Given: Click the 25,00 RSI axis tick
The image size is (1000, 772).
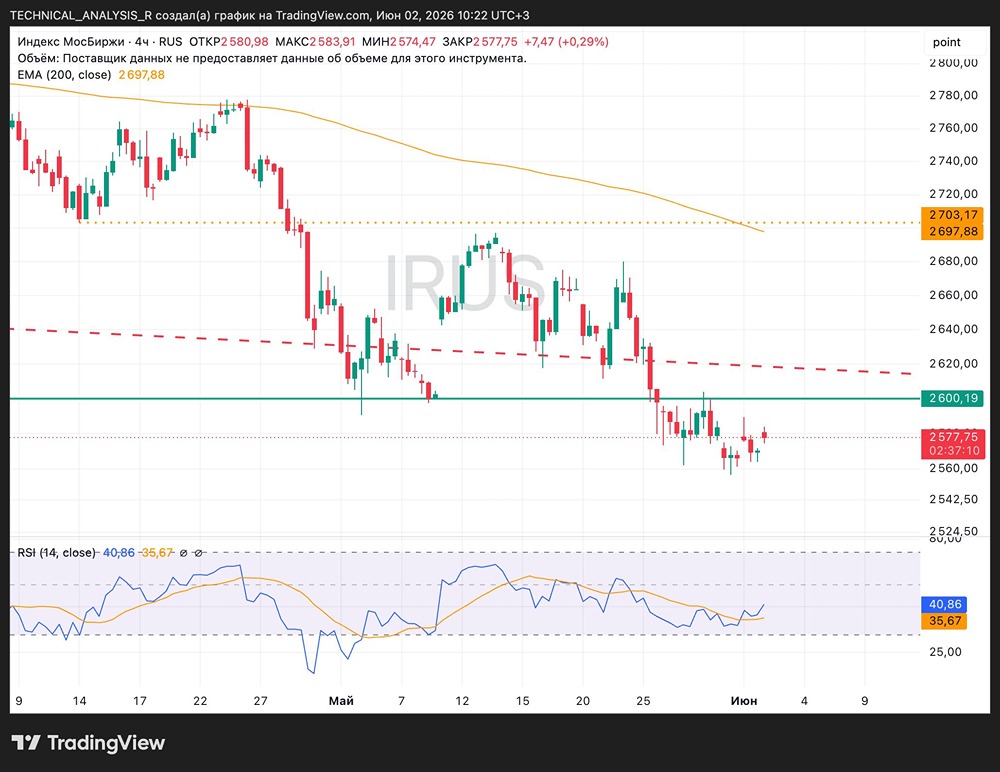Looking at the screenshot, I should click(x=945, y=652).
